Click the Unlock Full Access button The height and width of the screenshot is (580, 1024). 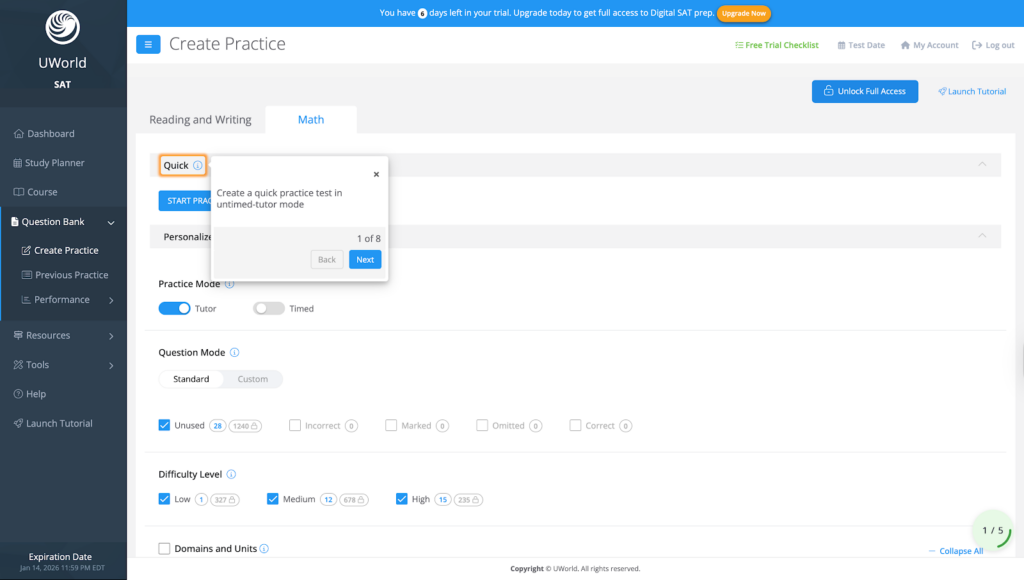click(865, 91)
